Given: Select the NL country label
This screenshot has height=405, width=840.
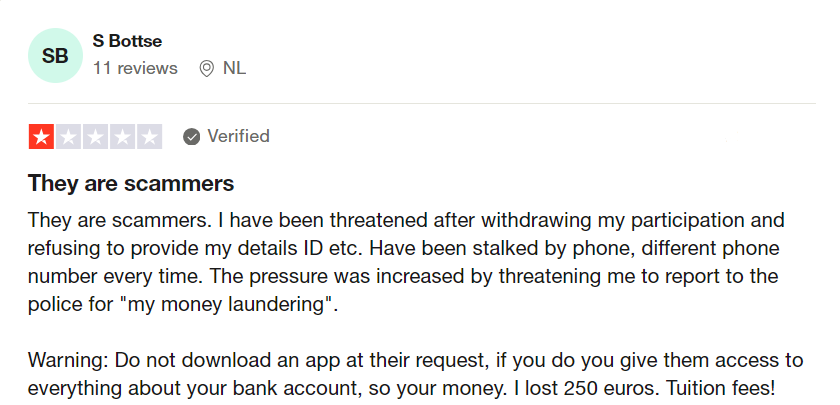Looking at the screenshot, I should (x=234, y=68).
